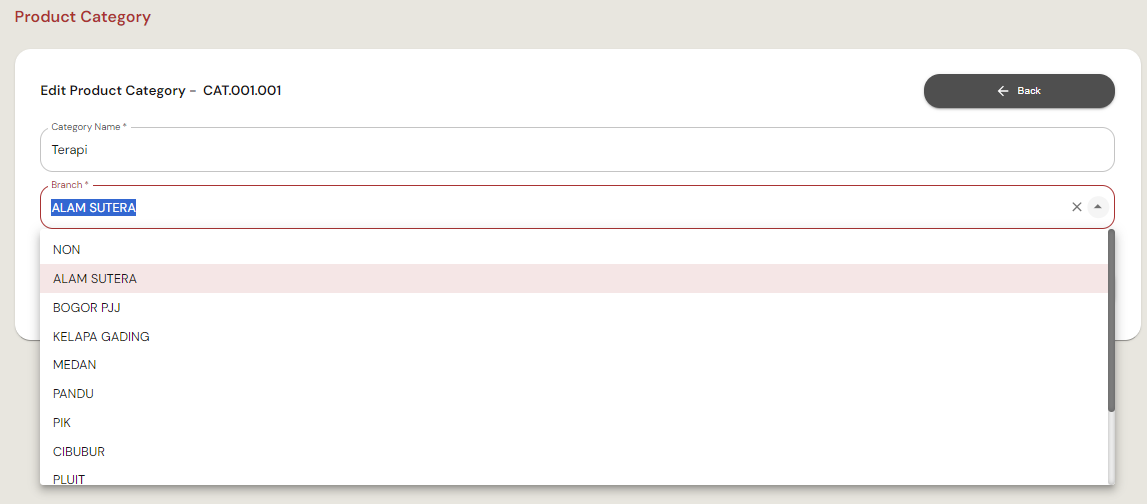The height and width of the screenshot is (504, 1147).
Task: Choose the highlighted ALAM SUTERA option
Action: coord(95,279)
